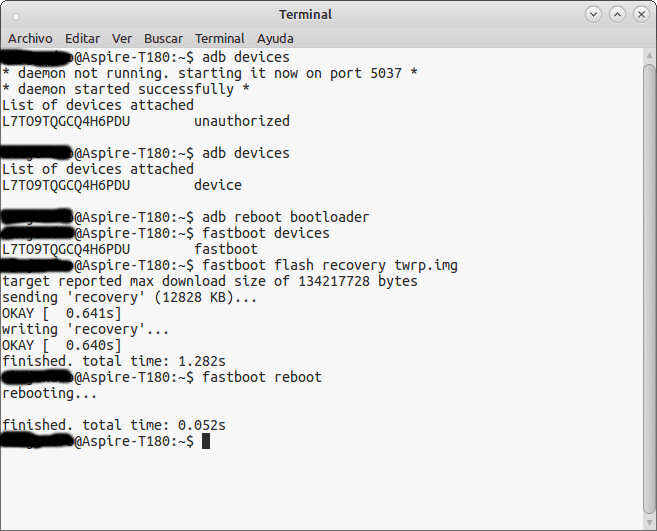Screen dimensions: 657x531
Task: Minimize the Terminal window
Action: click(593, 15)
